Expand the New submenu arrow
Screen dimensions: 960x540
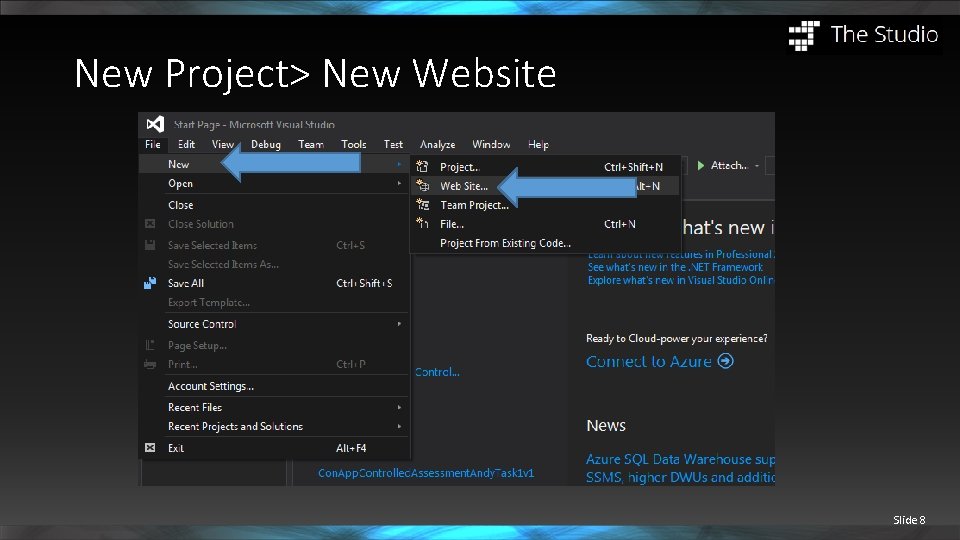tap(399, 164)
